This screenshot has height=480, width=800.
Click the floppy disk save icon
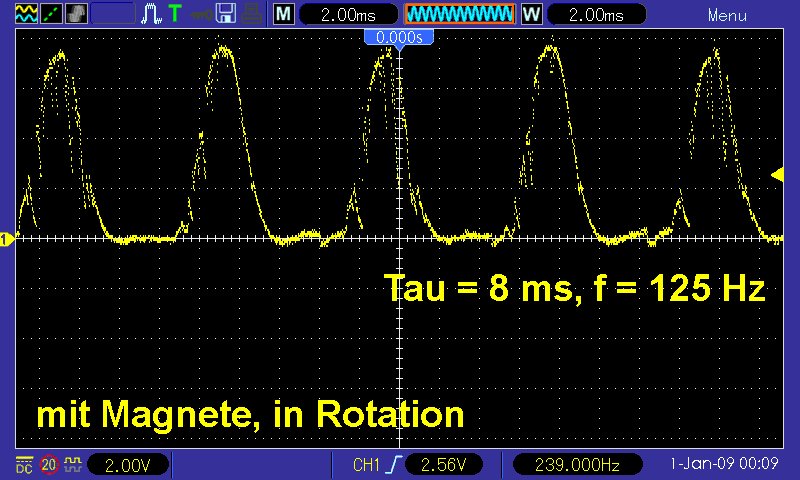pos(226,14)
